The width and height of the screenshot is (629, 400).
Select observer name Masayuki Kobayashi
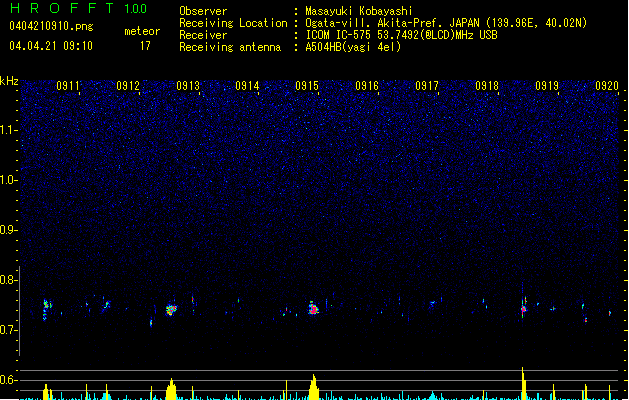[359, 11]
